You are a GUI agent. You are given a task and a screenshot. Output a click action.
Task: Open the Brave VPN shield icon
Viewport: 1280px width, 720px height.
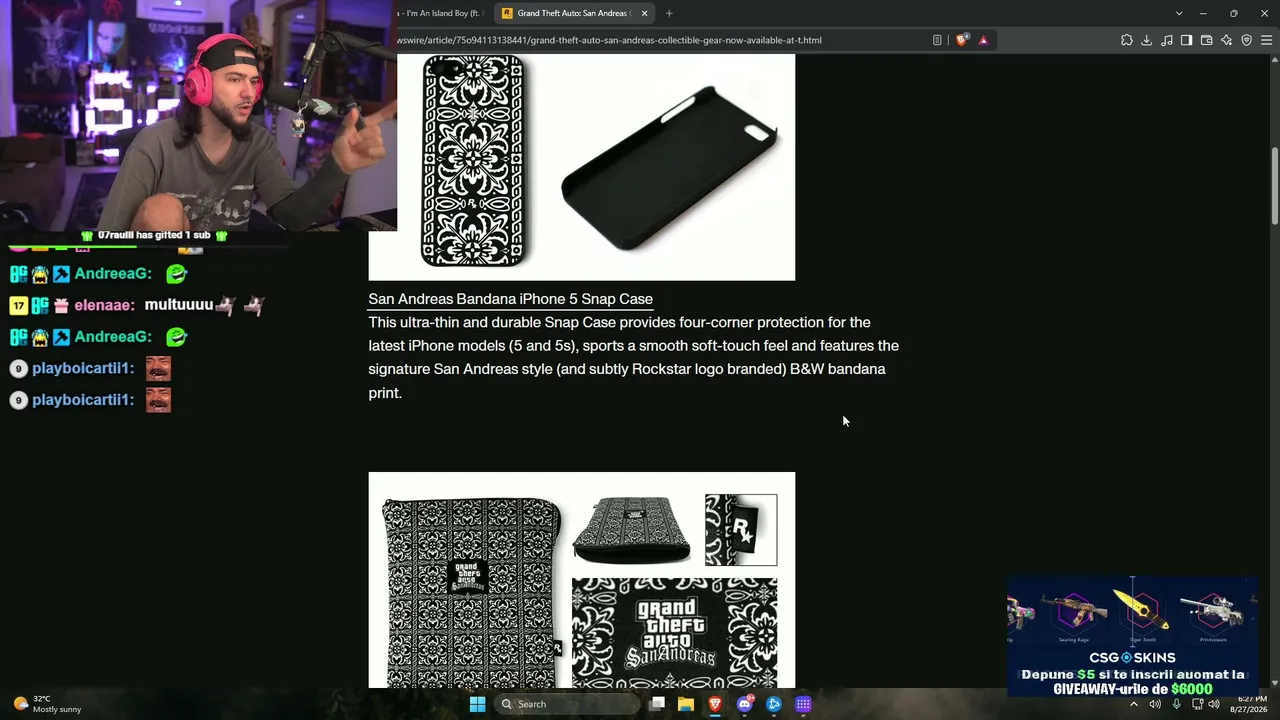click(x=1246, y=40)
